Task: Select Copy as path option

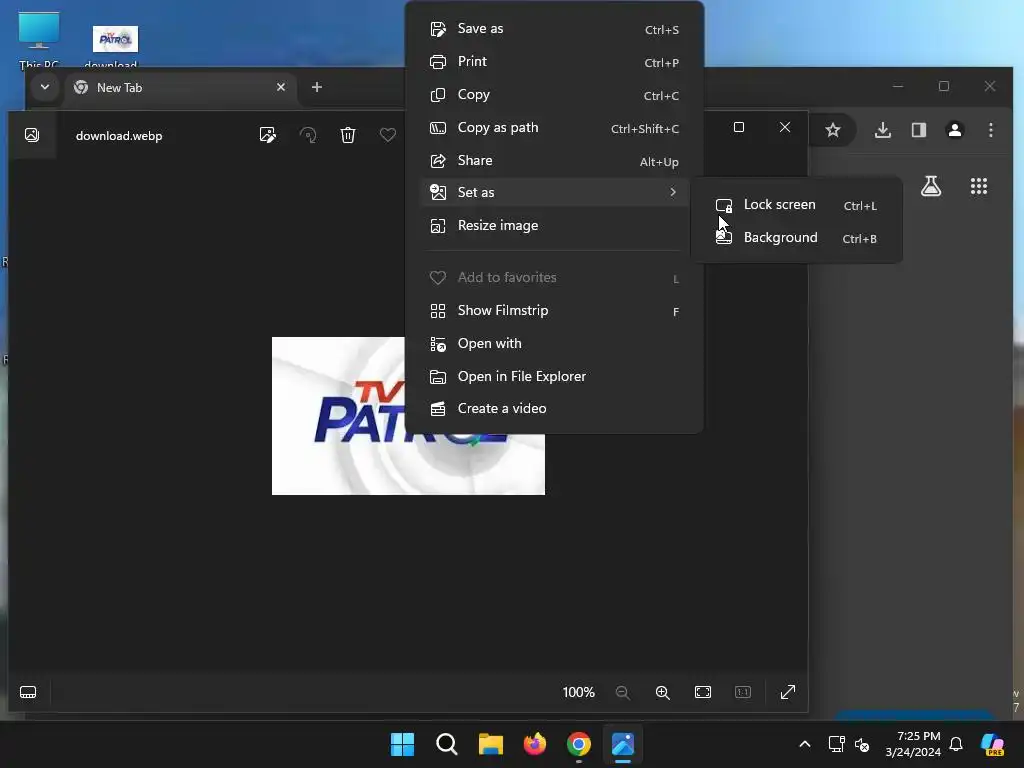Action: point(554,128)
